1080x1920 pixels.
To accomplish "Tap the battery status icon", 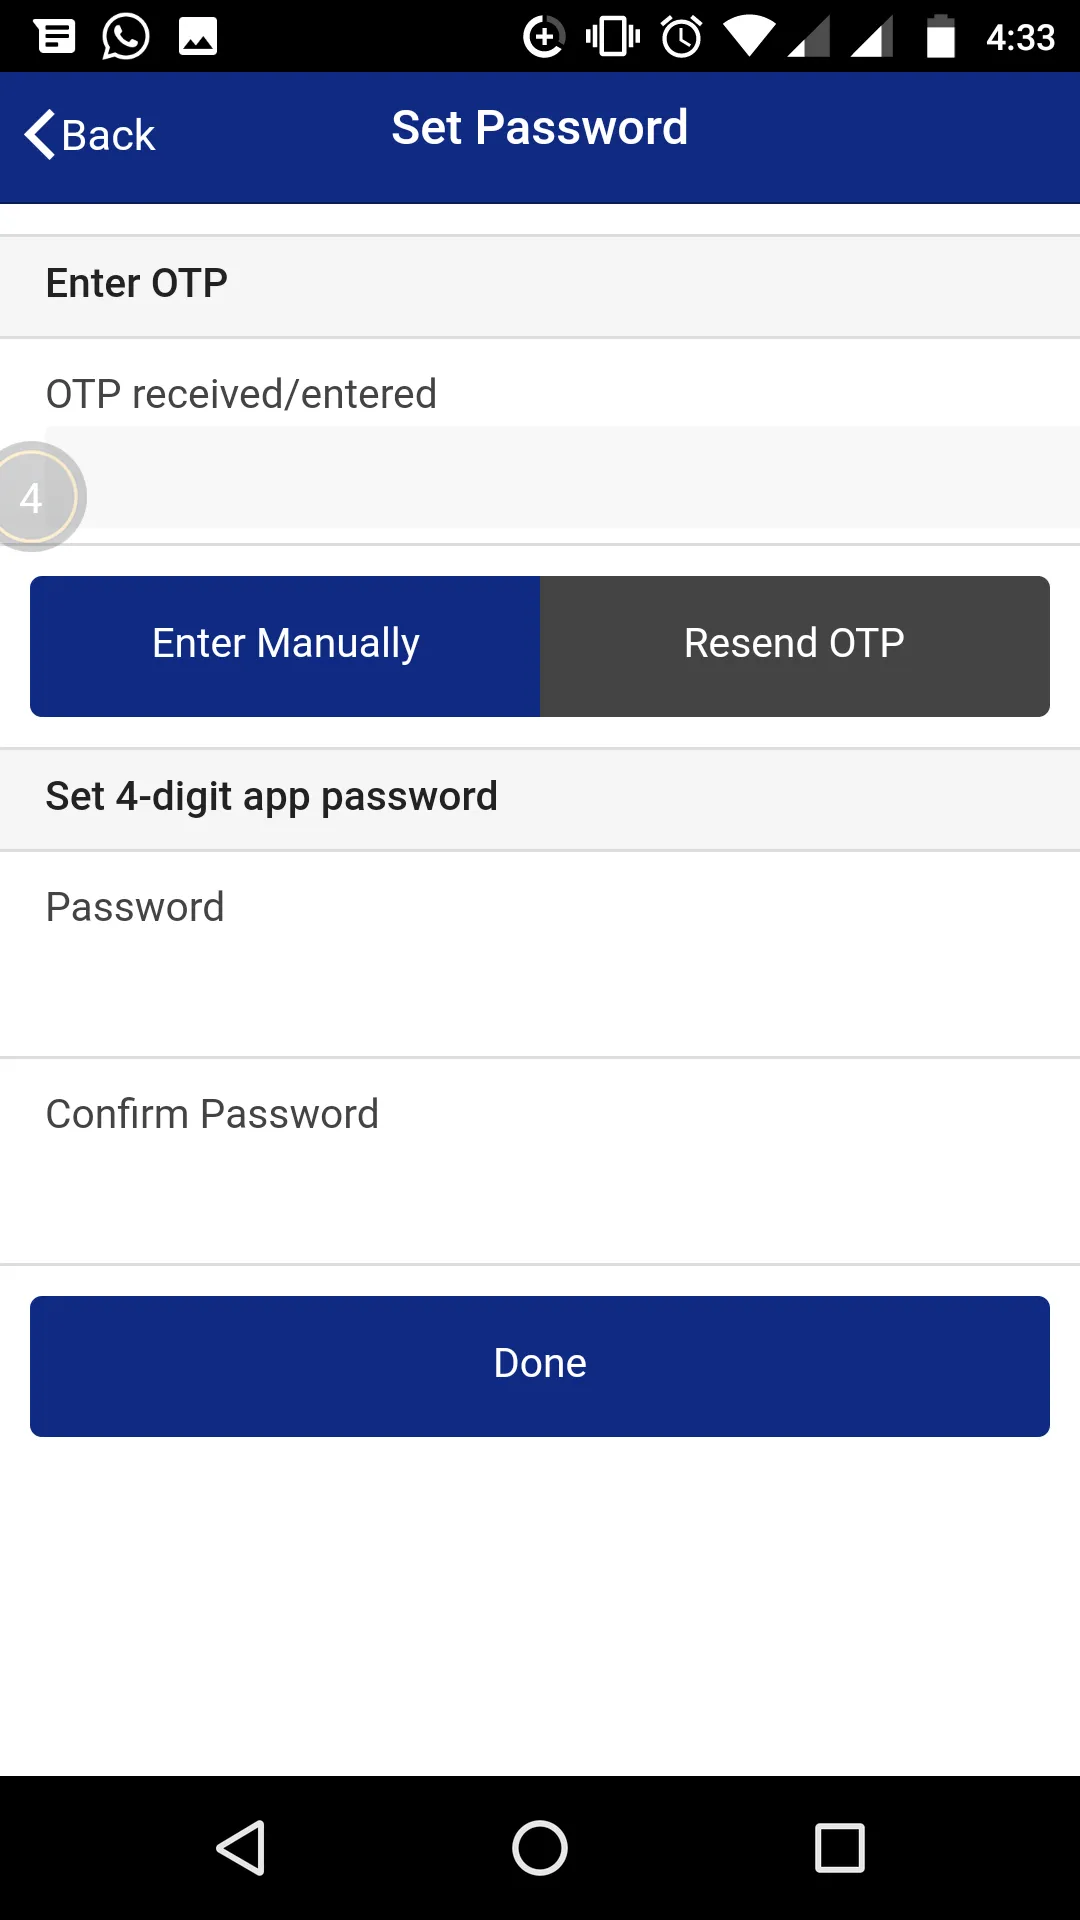I will point(940,37).
